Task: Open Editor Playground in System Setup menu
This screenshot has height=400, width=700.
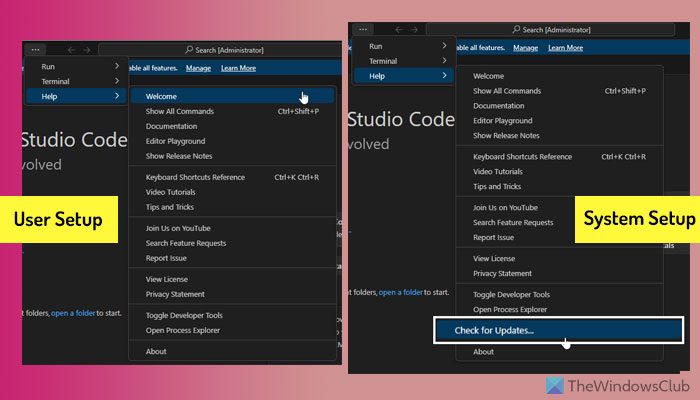Action: pyautogui.click(x=559, y=121)
